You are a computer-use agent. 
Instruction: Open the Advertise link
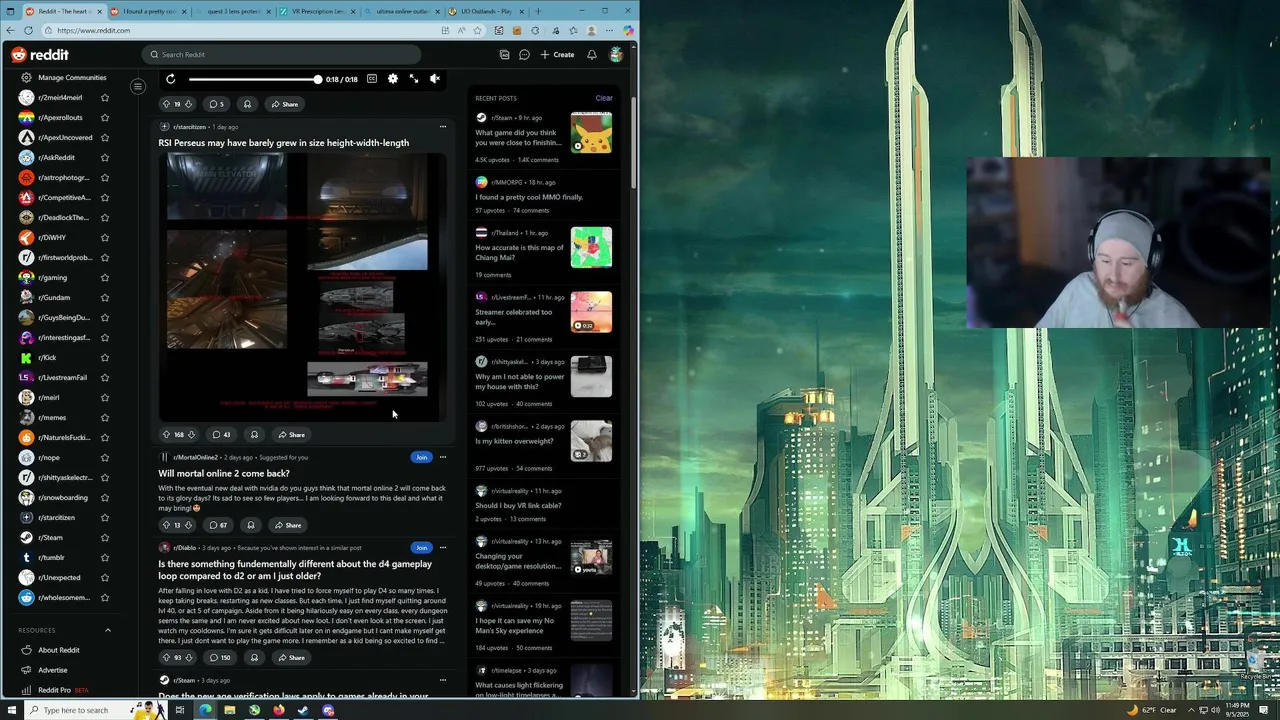tap(52, 670)
